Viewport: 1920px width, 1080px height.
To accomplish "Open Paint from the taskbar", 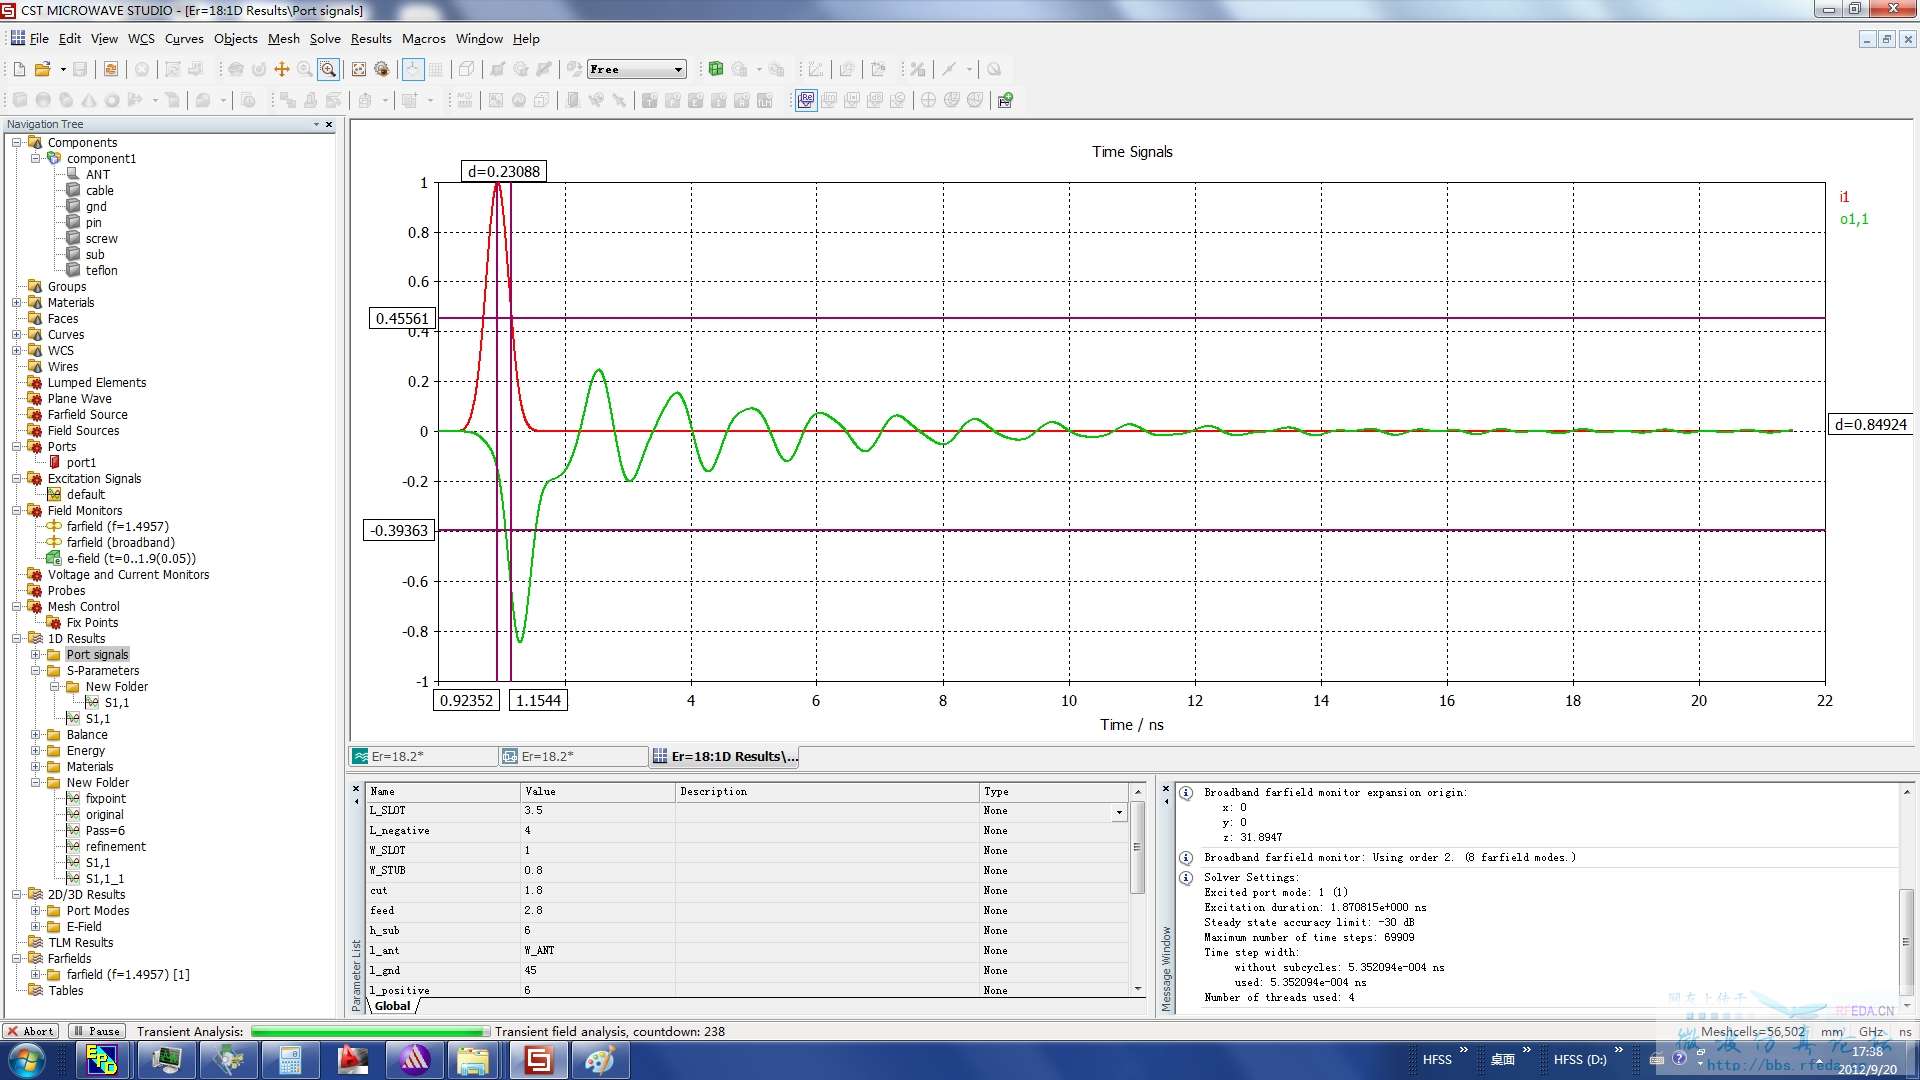I will coord(600,1060).
